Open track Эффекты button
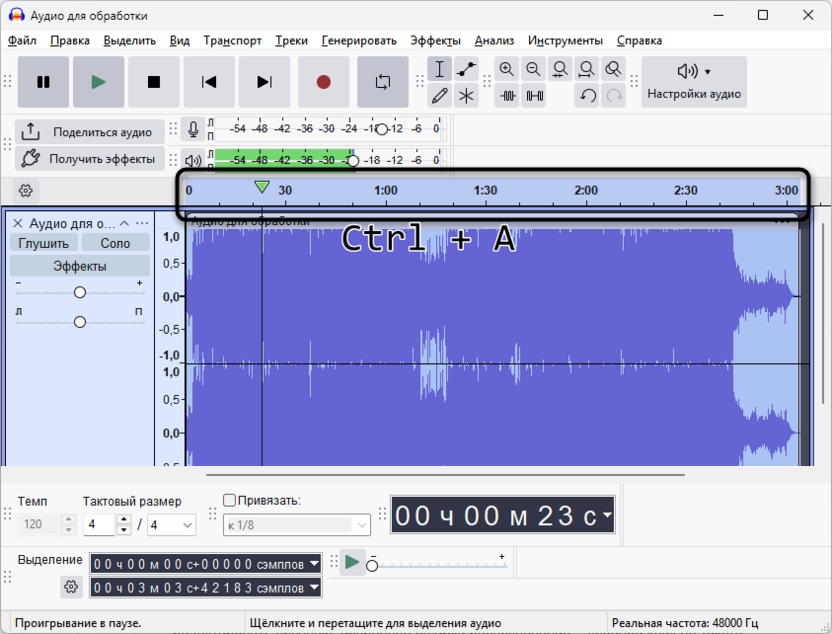 (80, 266)
